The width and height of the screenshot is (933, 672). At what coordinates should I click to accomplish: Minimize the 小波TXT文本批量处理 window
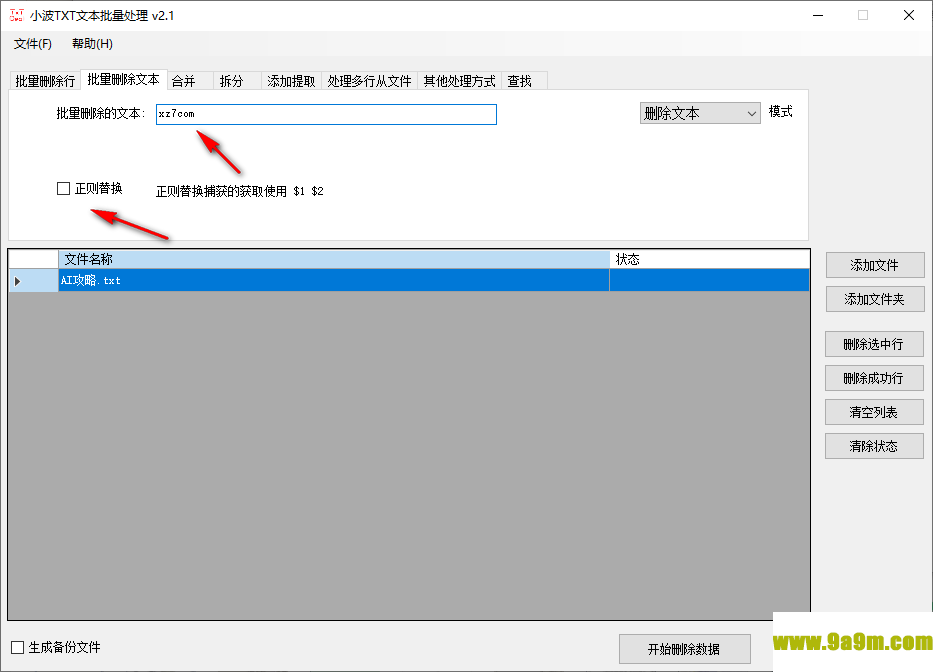818,15
